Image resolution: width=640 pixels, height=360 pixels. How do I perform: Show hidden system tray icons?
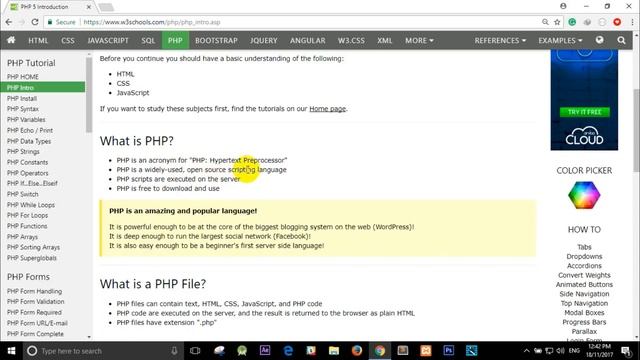click(527, 351)
